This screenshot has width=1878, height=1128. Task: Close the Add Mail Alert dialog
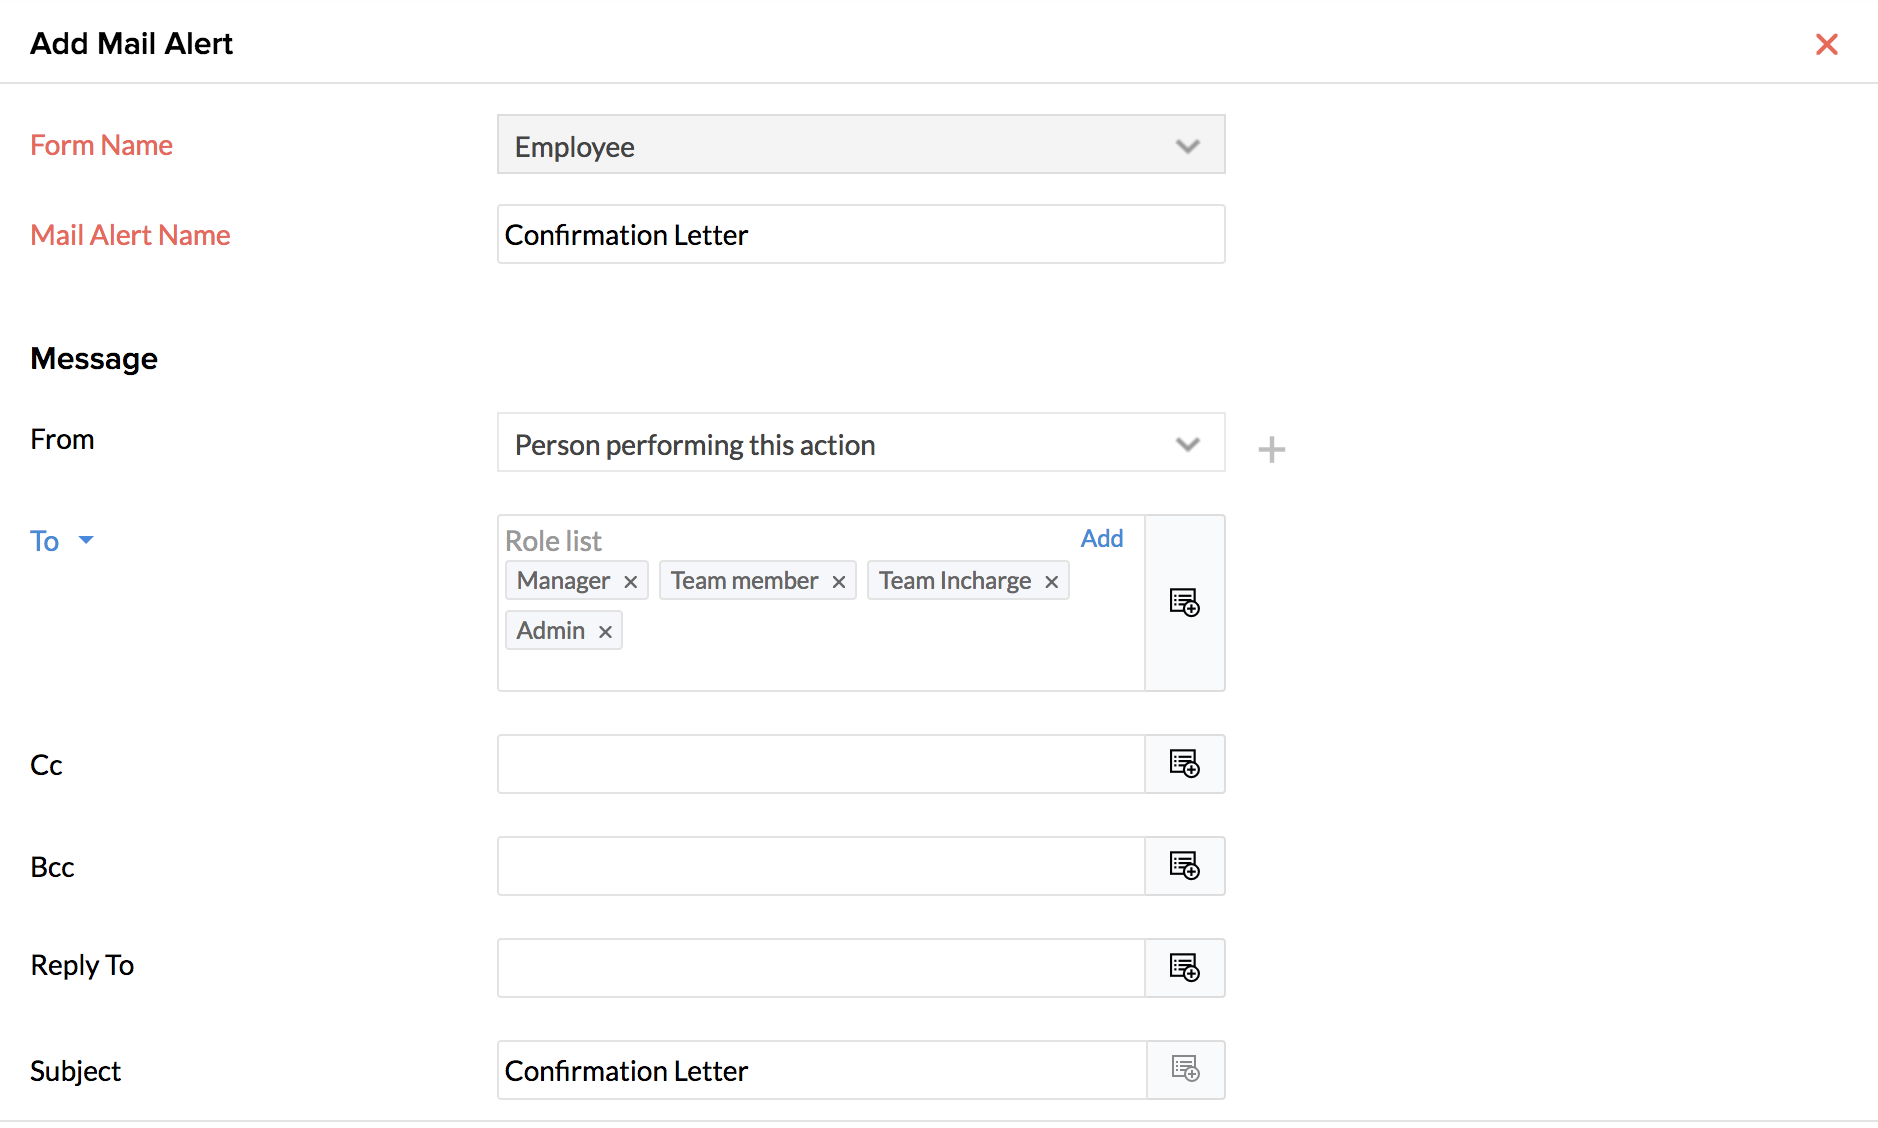coord(1827,44)
